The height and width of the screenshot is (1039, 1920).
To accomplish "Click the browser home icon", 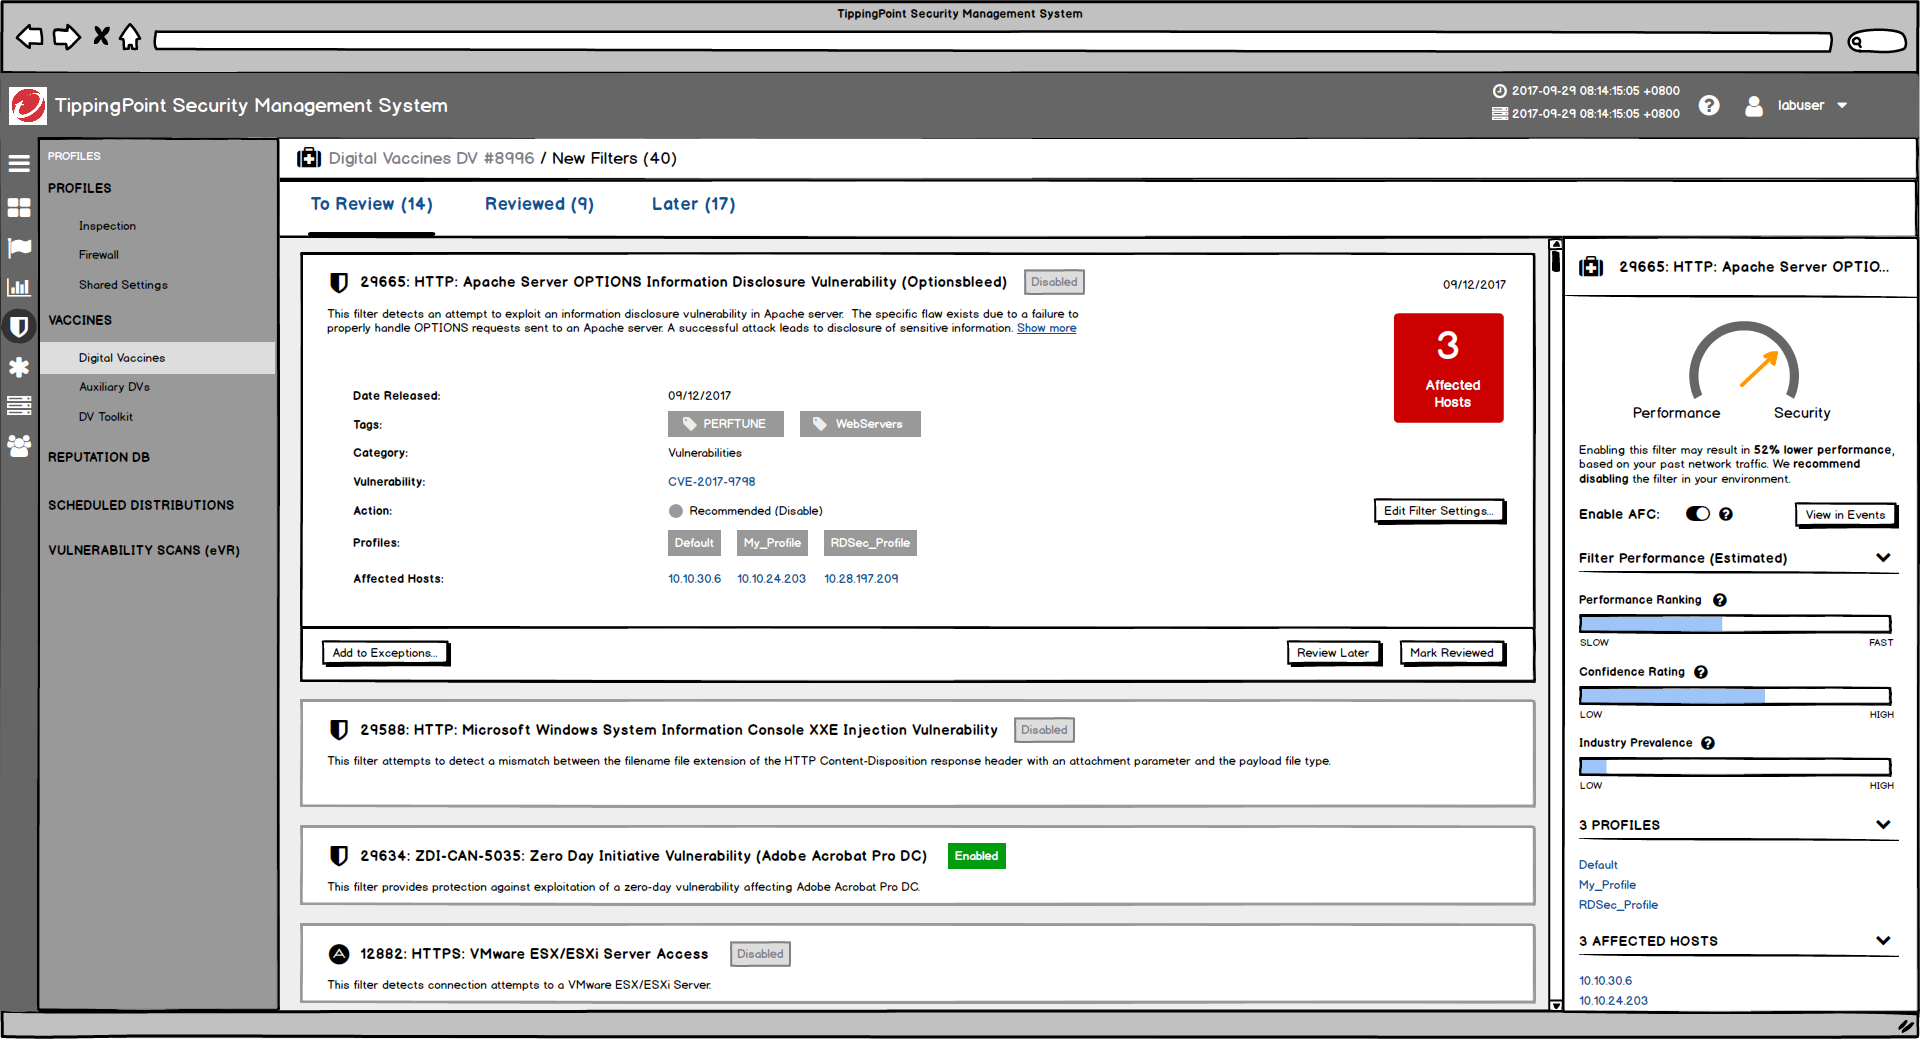I will pos(130,37).
